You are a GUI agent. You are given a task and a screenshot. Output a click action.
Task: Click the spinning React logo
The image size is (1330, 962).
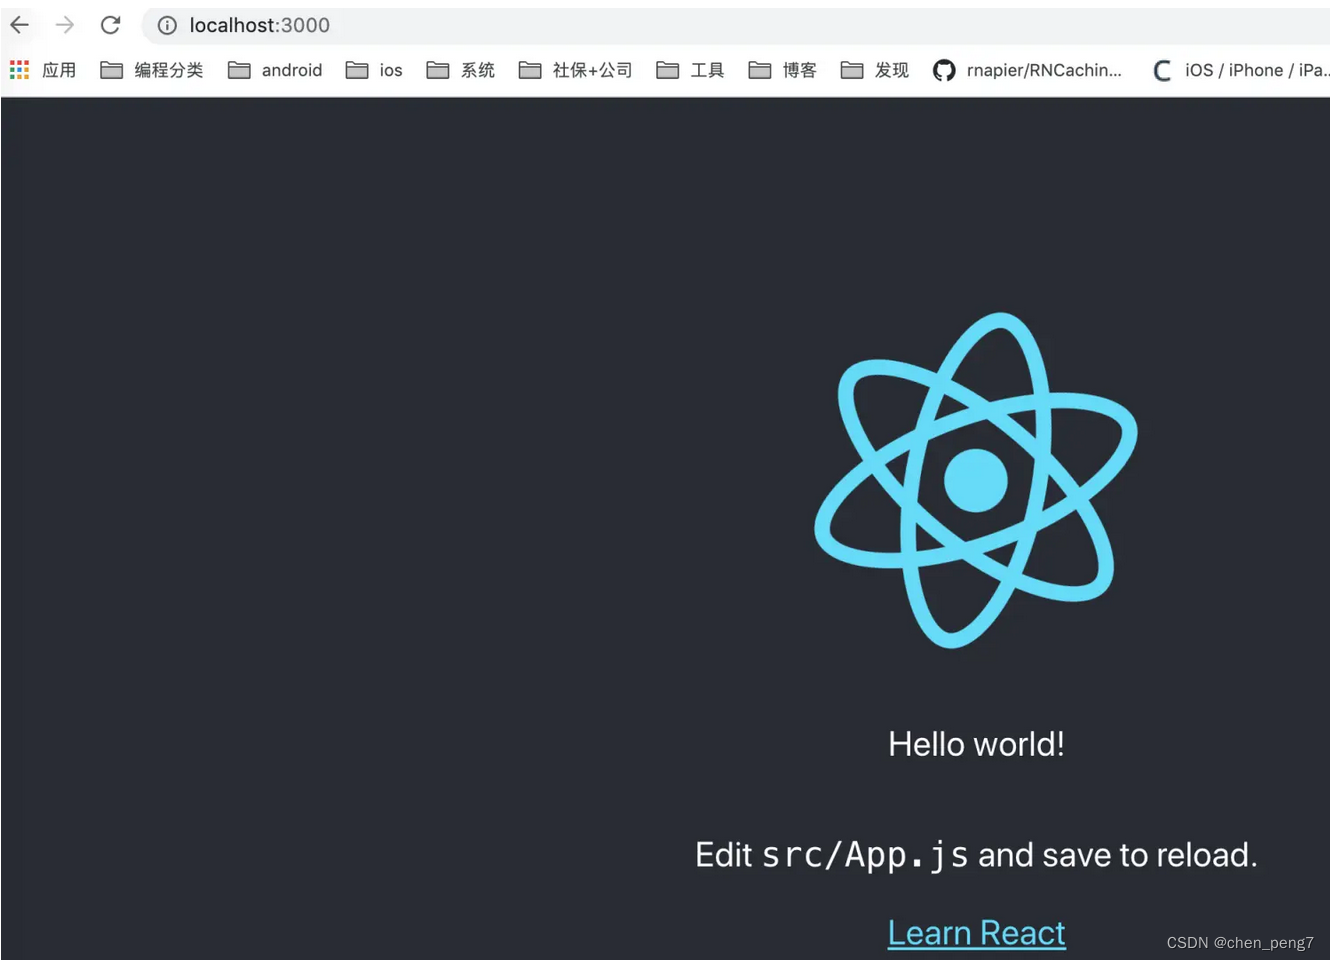click(x=976, y=480)
